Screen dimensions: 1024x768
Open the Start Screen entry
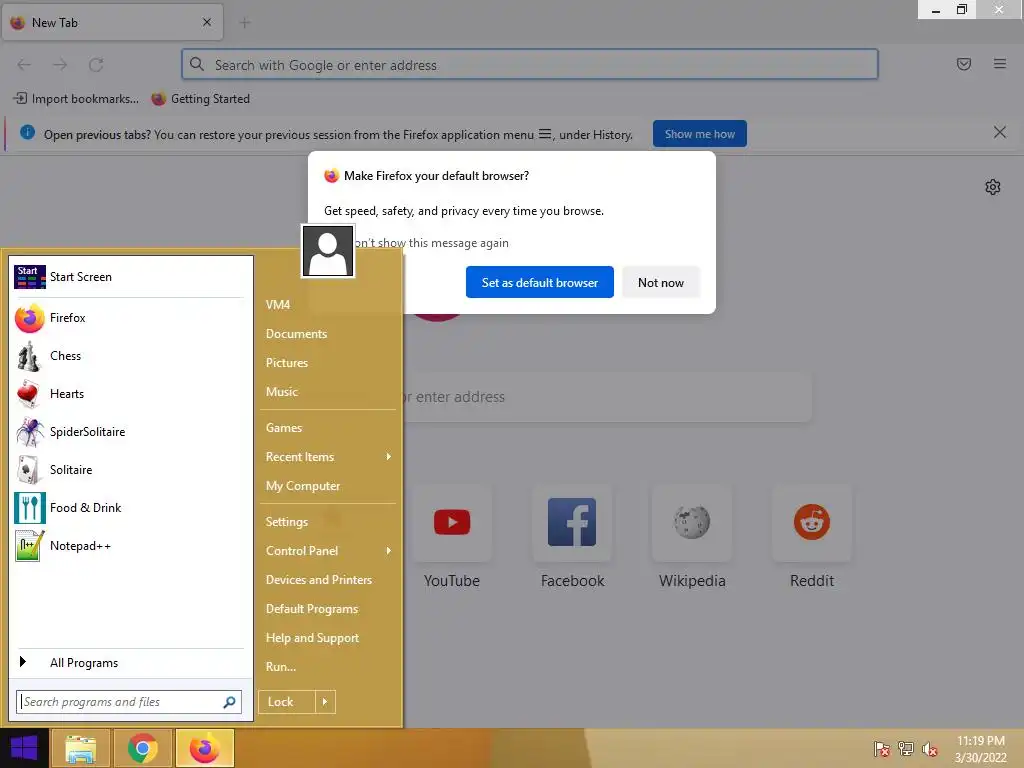click(x=129, y=277)
